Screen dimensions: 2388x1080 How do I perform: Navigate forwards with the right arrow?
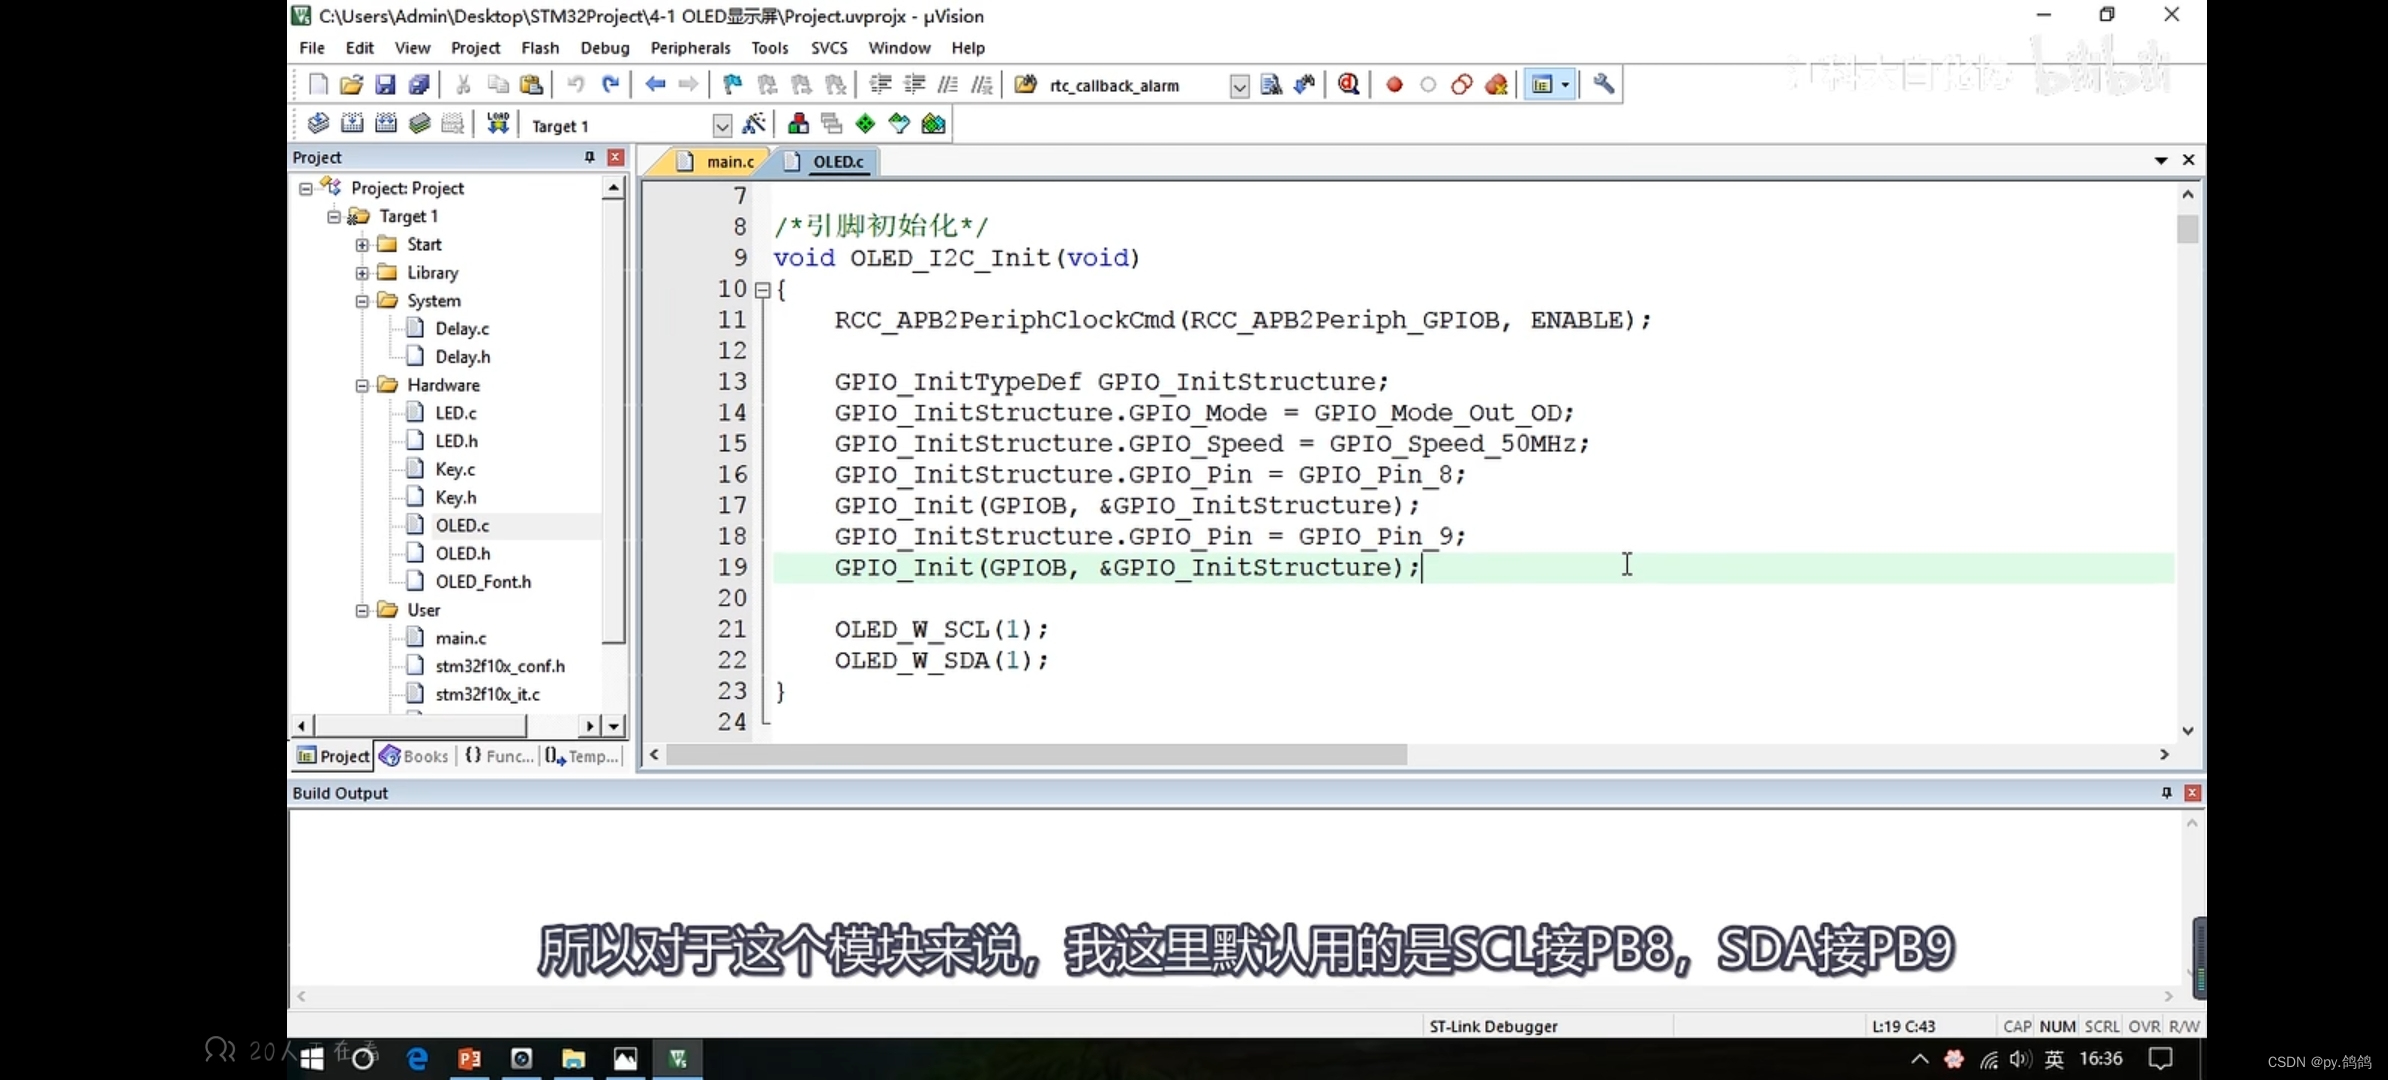coord(688,85)
